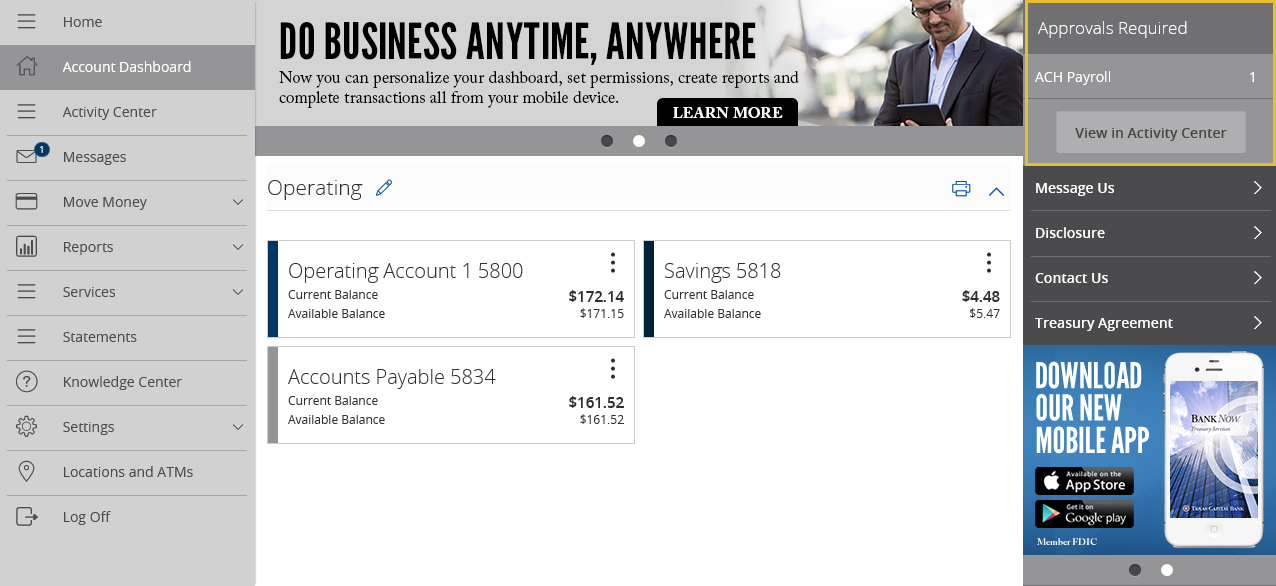Expand the Reports submenu

(x=126, y=247)
